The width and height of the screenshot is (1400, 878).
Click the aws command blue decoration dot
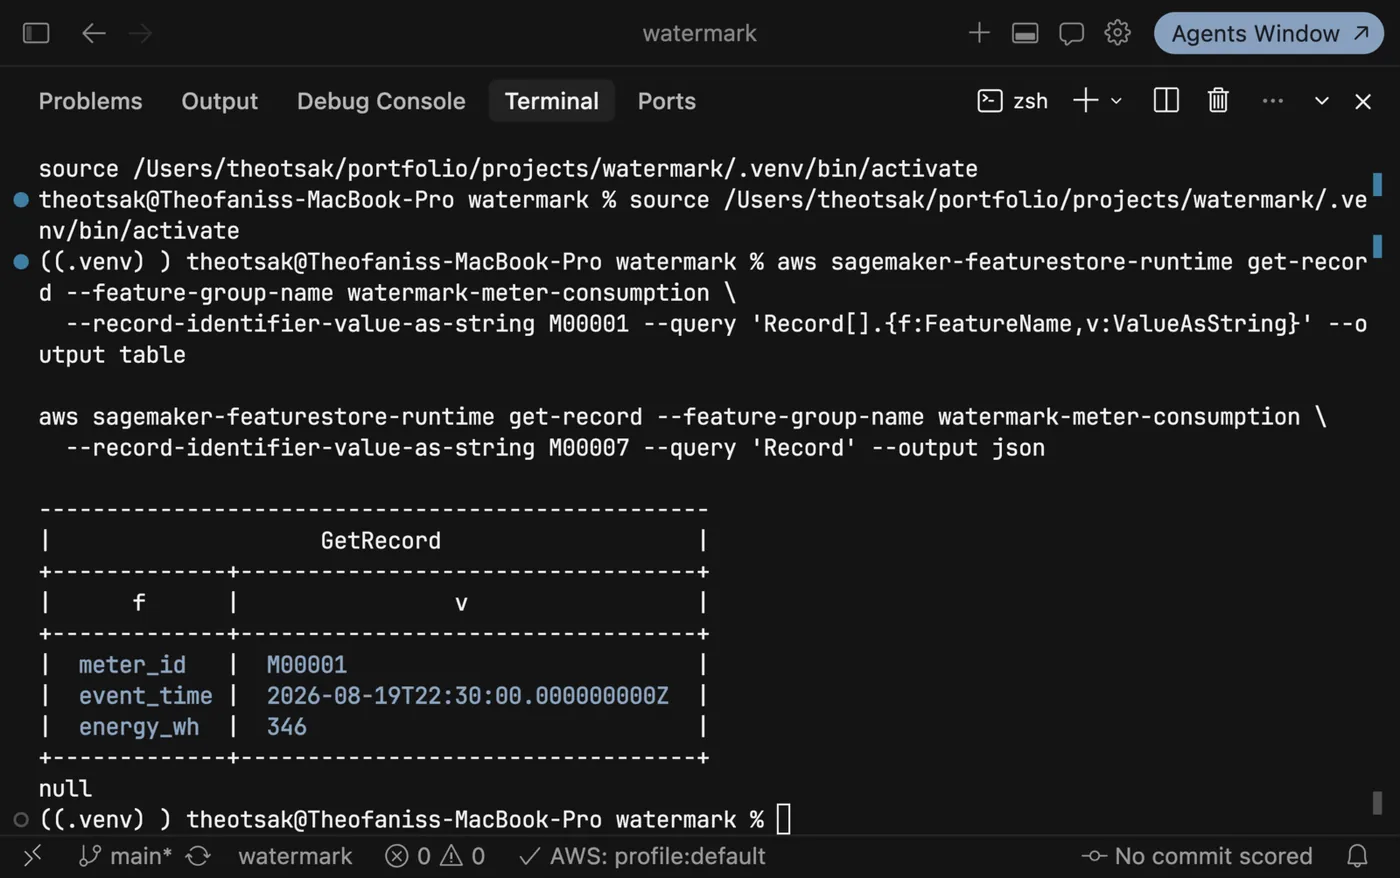point(21,262)
